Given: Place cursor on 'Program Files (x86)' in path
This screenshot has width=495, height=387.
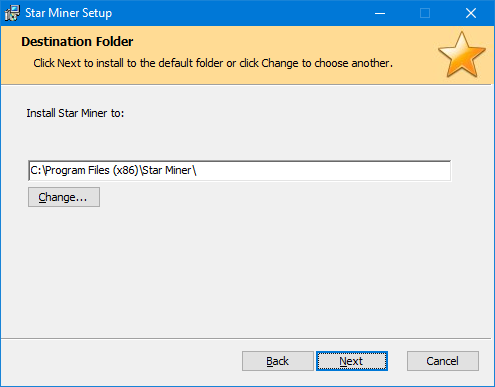Looking at the screenshot, I should [x=92, y=171].
